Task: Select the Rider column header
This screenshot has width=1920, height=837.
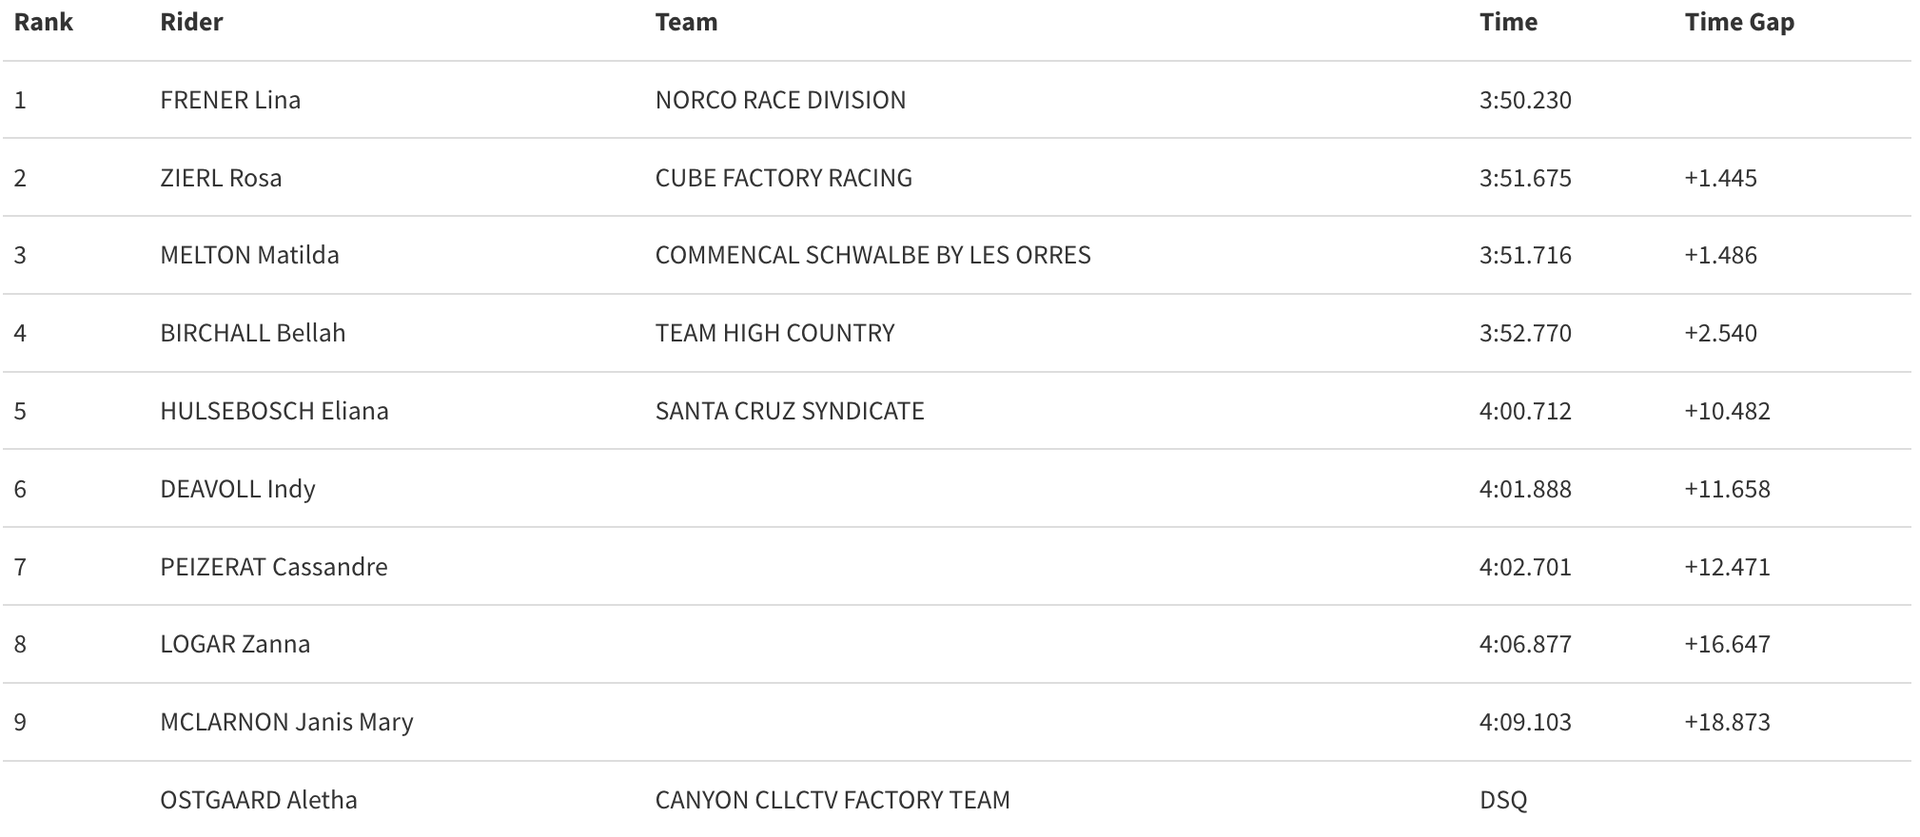Action: point(191,22)
